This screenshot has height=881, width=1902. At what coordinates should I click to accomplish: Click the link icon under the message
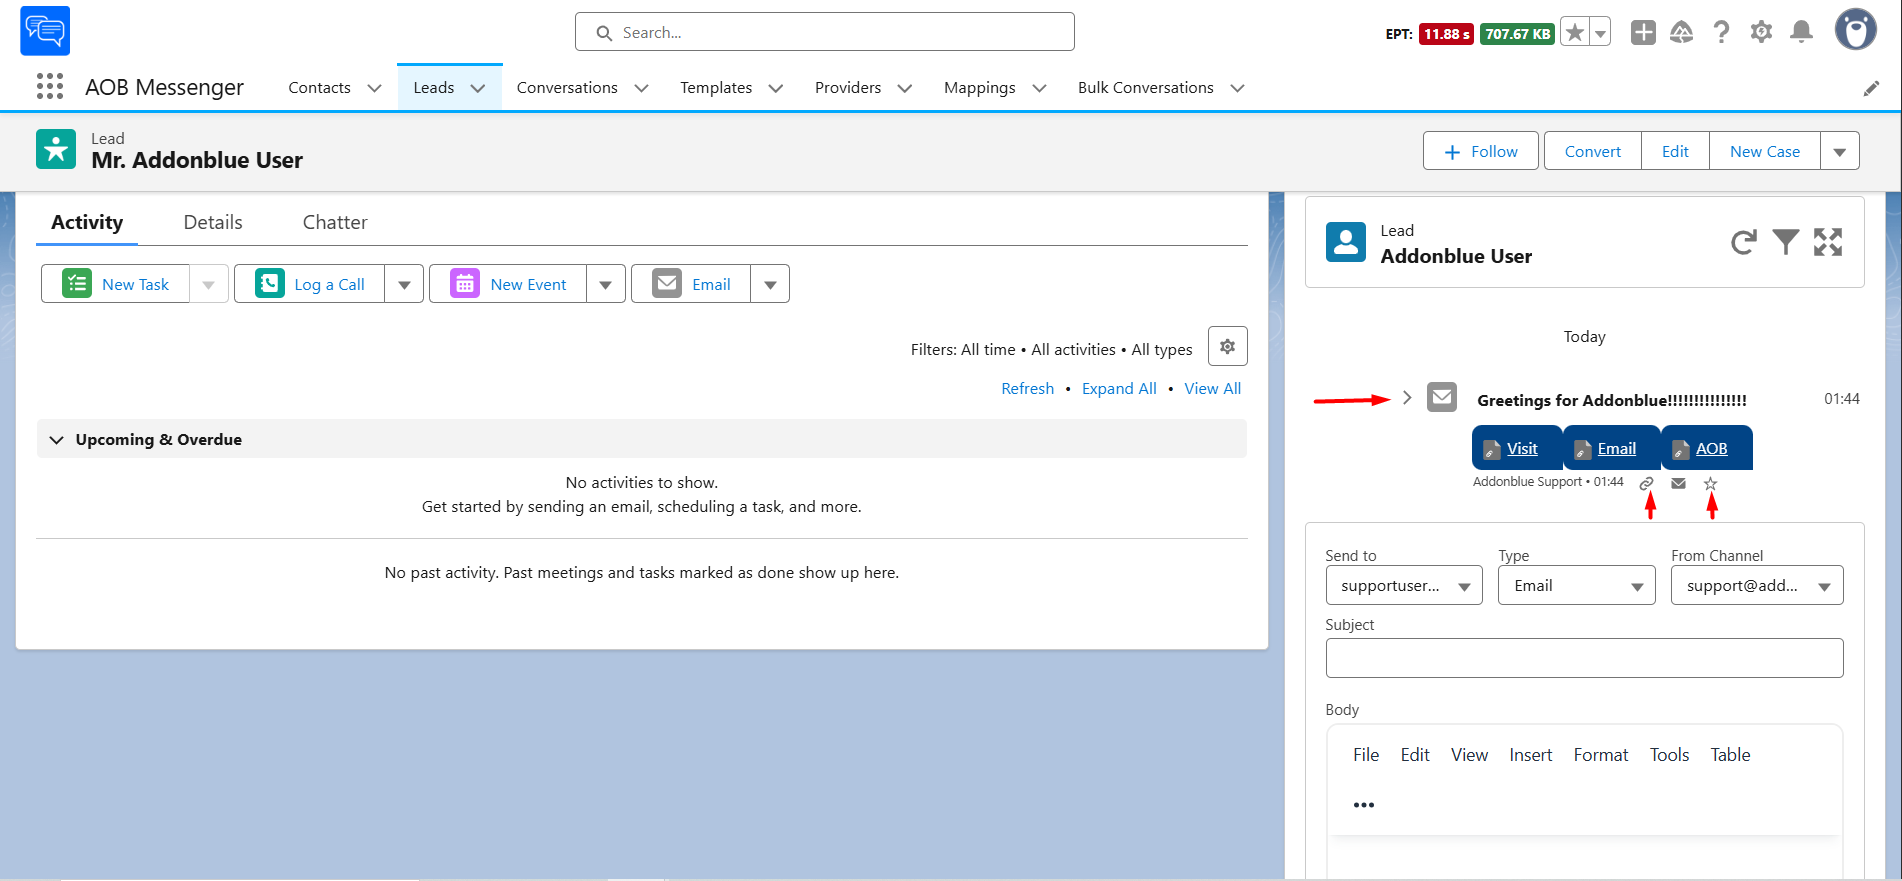1646,483
